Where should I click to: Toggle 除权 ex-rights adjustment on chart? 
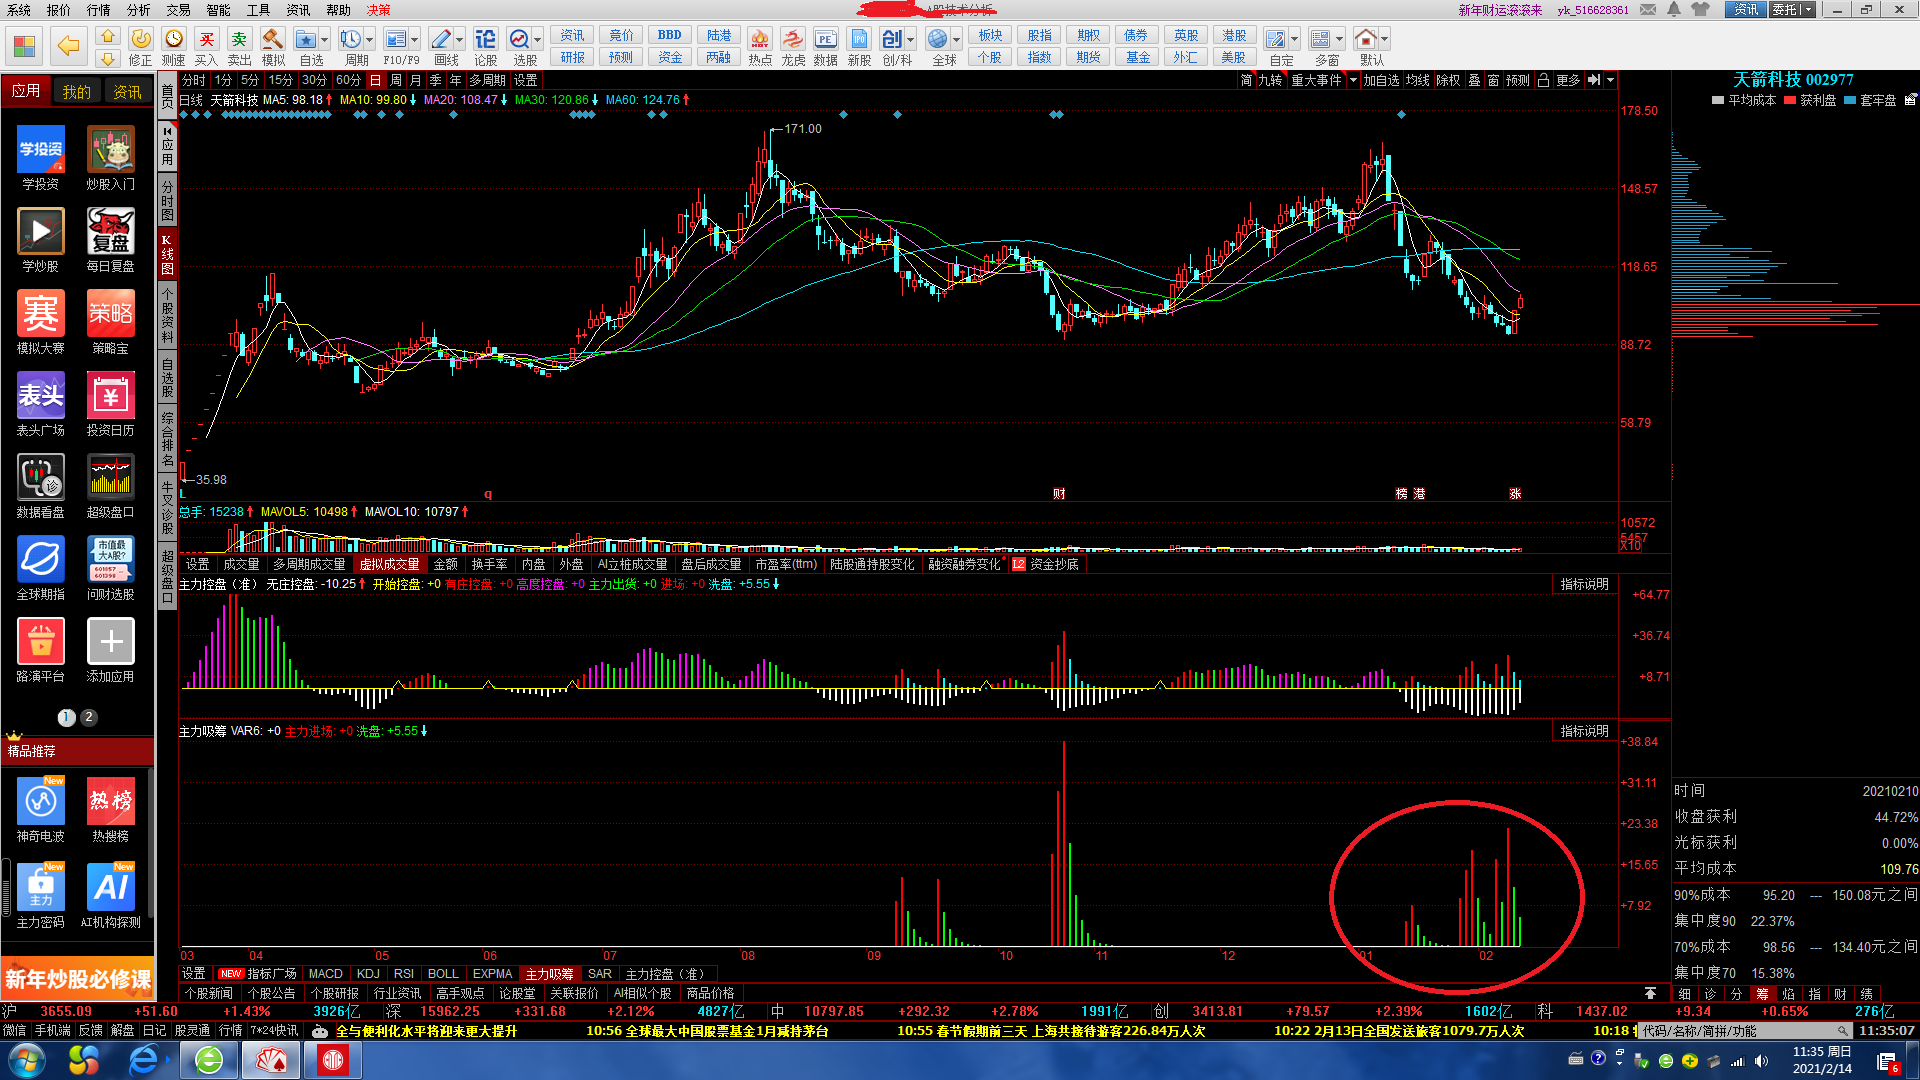click(x=1447, y=80)
